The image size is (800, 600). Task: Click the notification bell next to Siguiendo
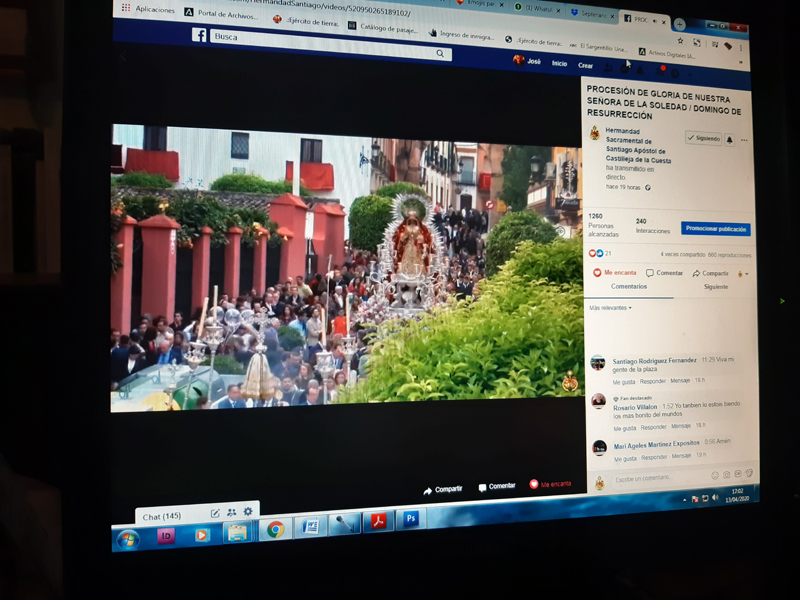729,140
